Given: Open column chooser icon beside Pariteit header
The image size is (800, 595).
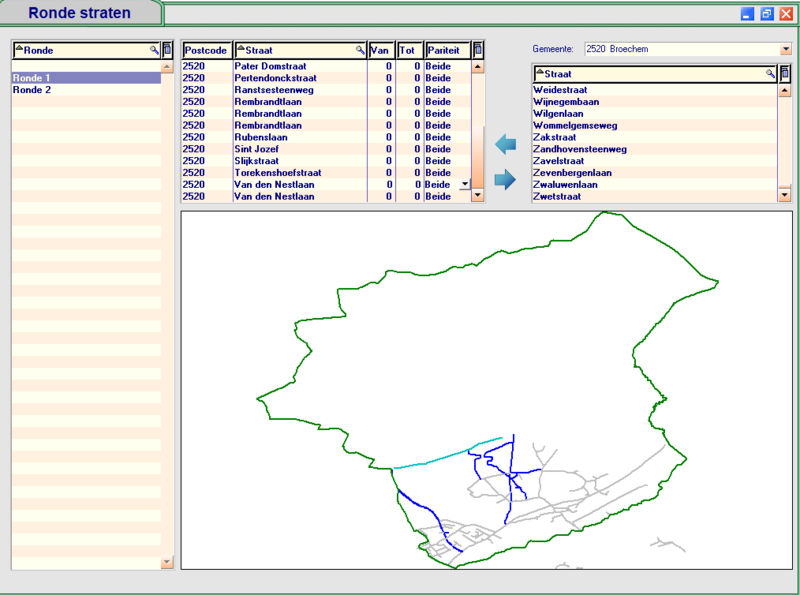Looking at the screenshot, I should [478, 49].
